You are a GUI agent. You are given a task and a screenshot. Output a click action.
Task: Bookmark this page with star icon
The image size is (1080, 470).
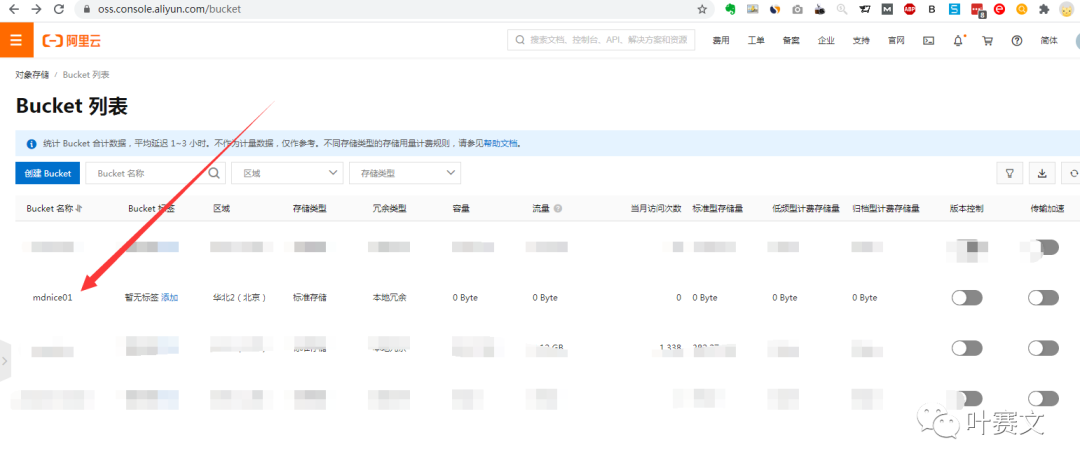click(702, 10)
